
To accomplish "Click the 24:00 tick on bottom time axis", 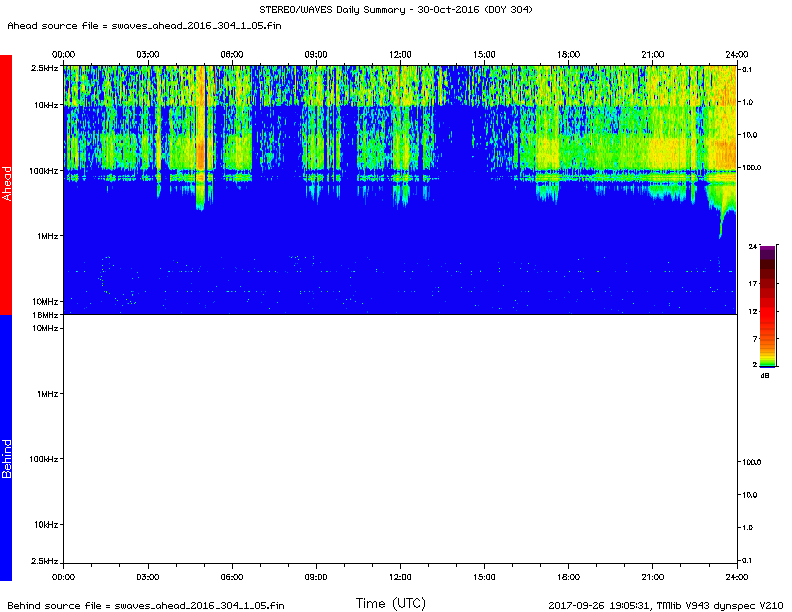I will click(x=737, y=576).
